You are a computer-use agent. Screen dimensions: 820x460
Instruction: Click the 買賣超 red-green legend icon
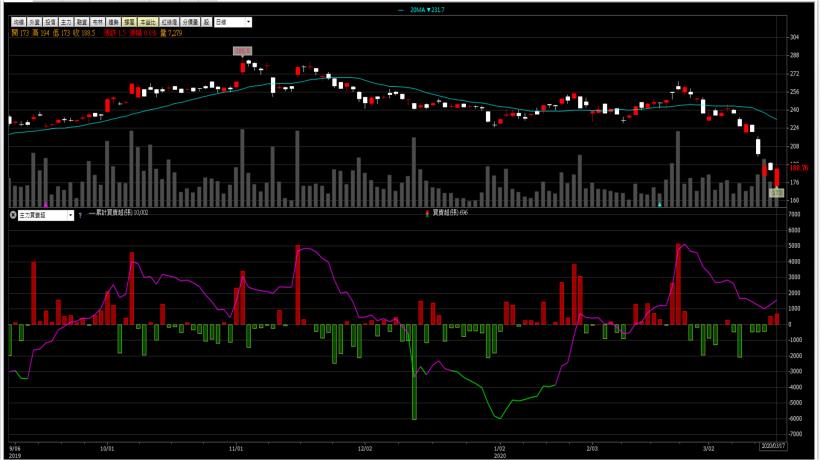tap(427, 214)
